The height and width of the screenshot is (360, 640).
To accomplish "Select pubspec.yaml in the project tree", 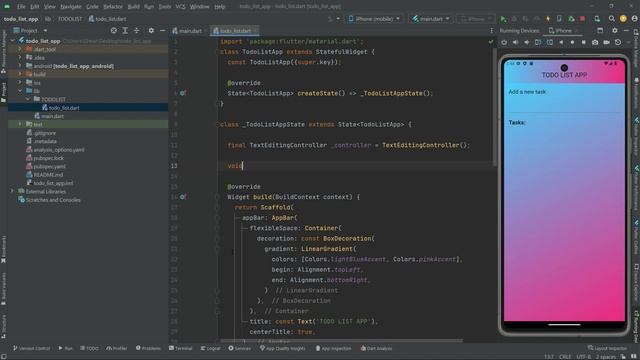I will (x=49, y=166).
